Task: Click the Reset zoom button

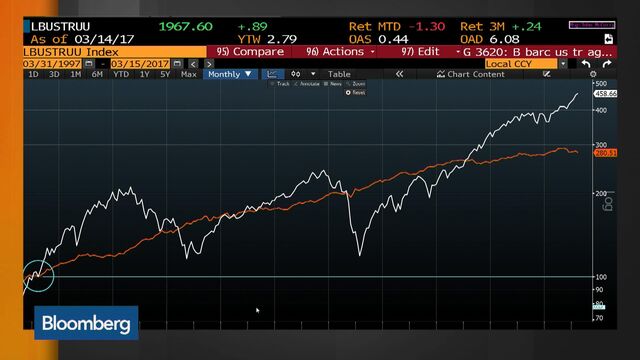Action: point(356,93)
